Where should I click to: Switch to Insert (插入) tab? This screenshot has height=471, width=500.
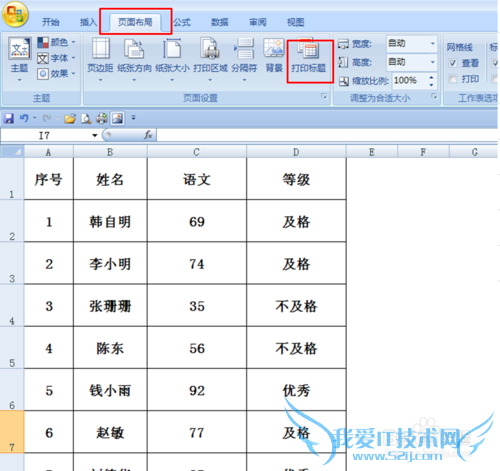pos(88,22)
